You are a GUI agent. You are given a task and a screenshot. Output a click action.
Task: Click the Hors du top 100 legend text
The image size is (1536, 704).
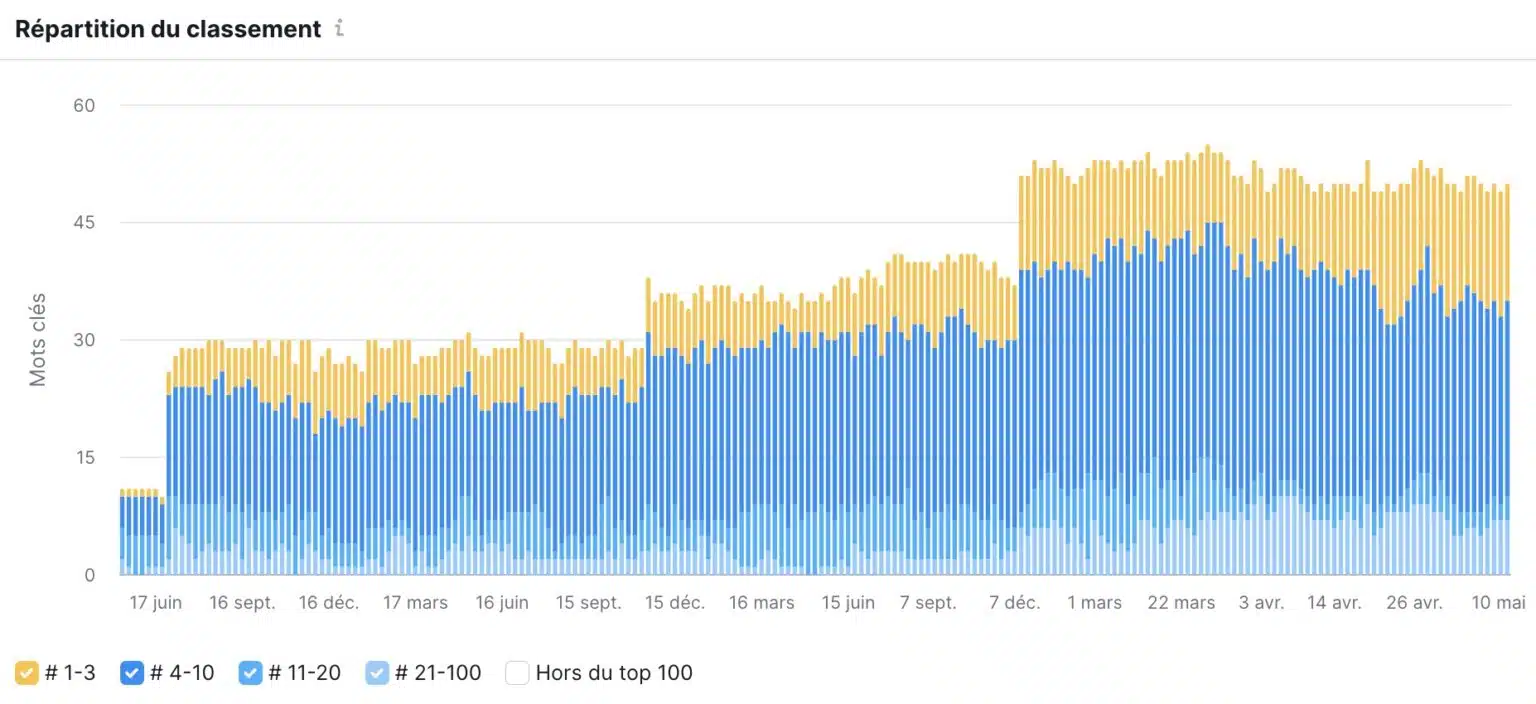[614, 673]
